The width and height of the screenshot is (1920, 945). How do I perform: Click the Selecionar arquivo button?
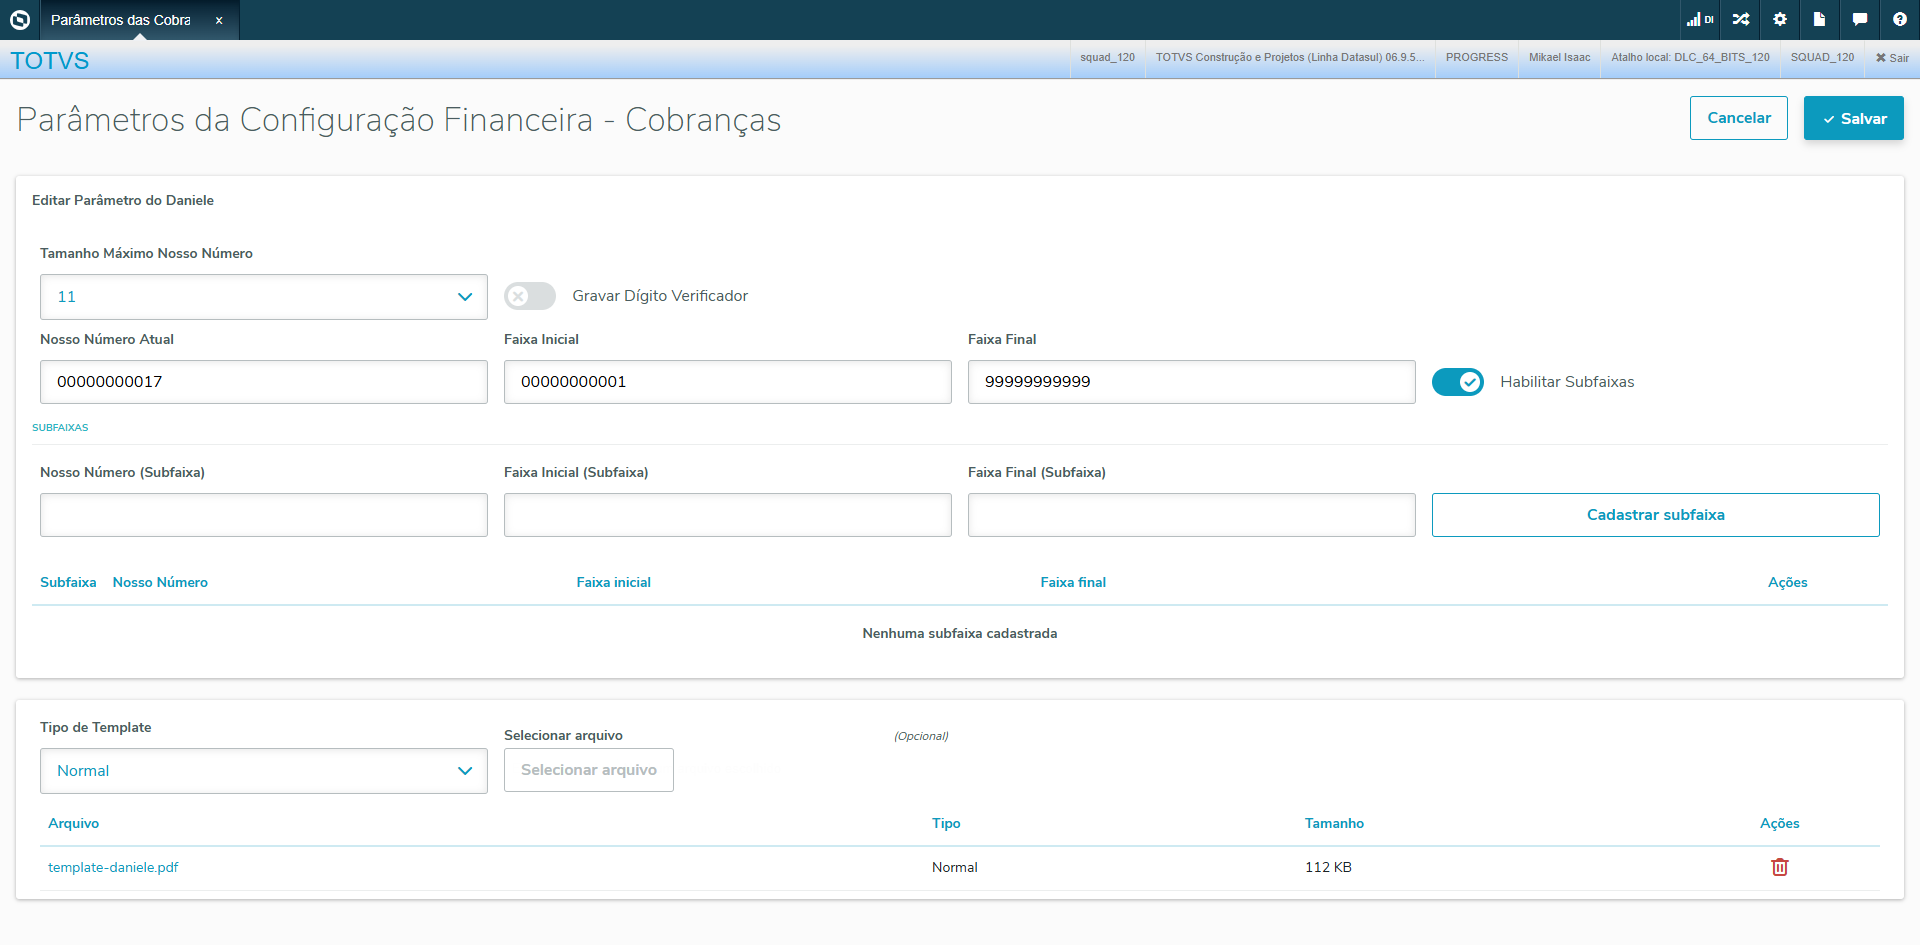click(x=589, y=770)
